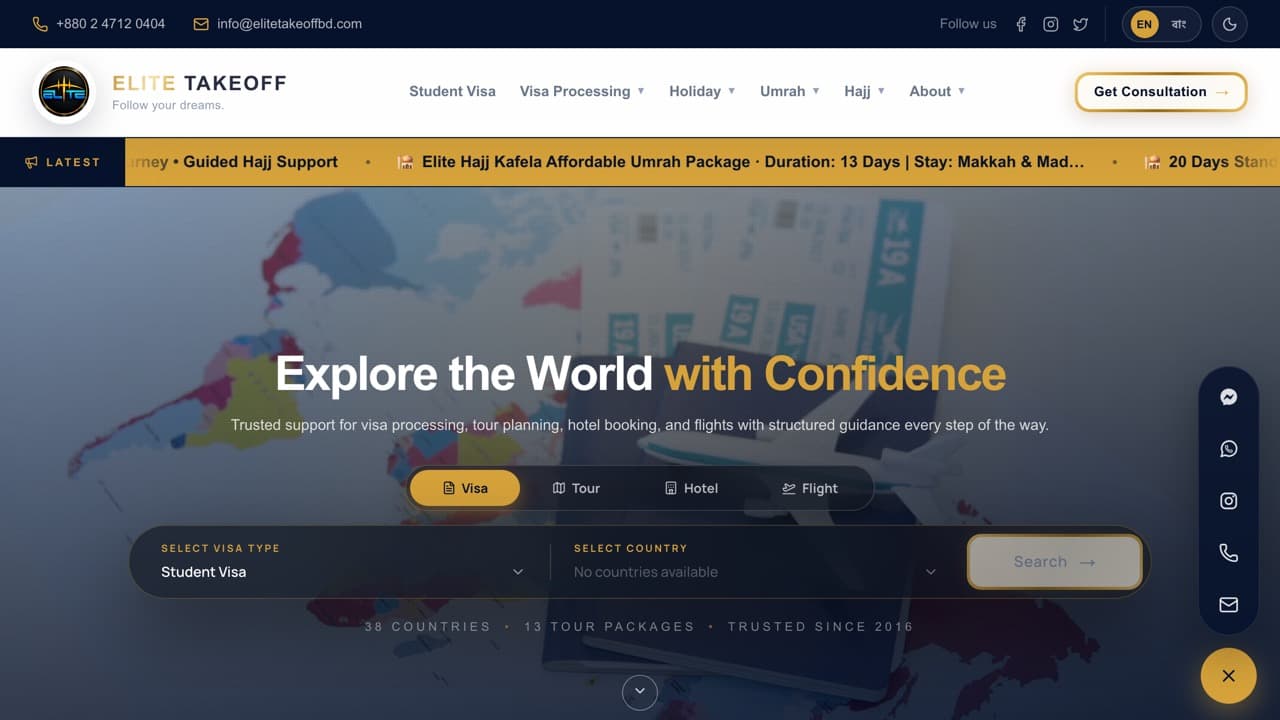Viewport: 1280px width, 720px height.
Task: Open Instagram from floating sidebar
Action: point(1229,501)
